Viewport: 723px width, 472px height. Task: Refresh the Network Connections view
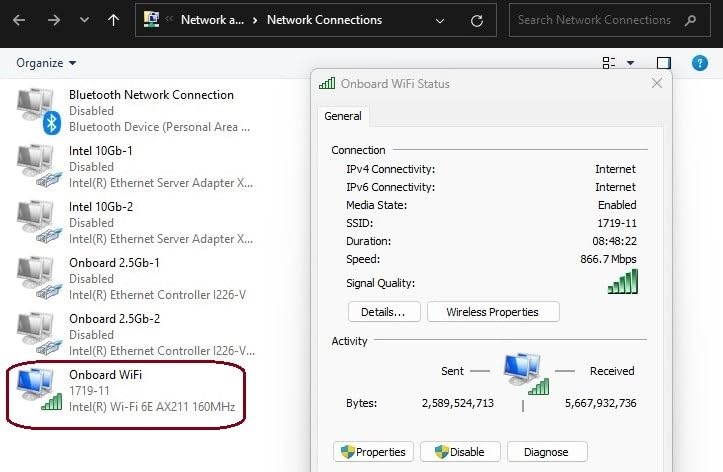point(477,20)
